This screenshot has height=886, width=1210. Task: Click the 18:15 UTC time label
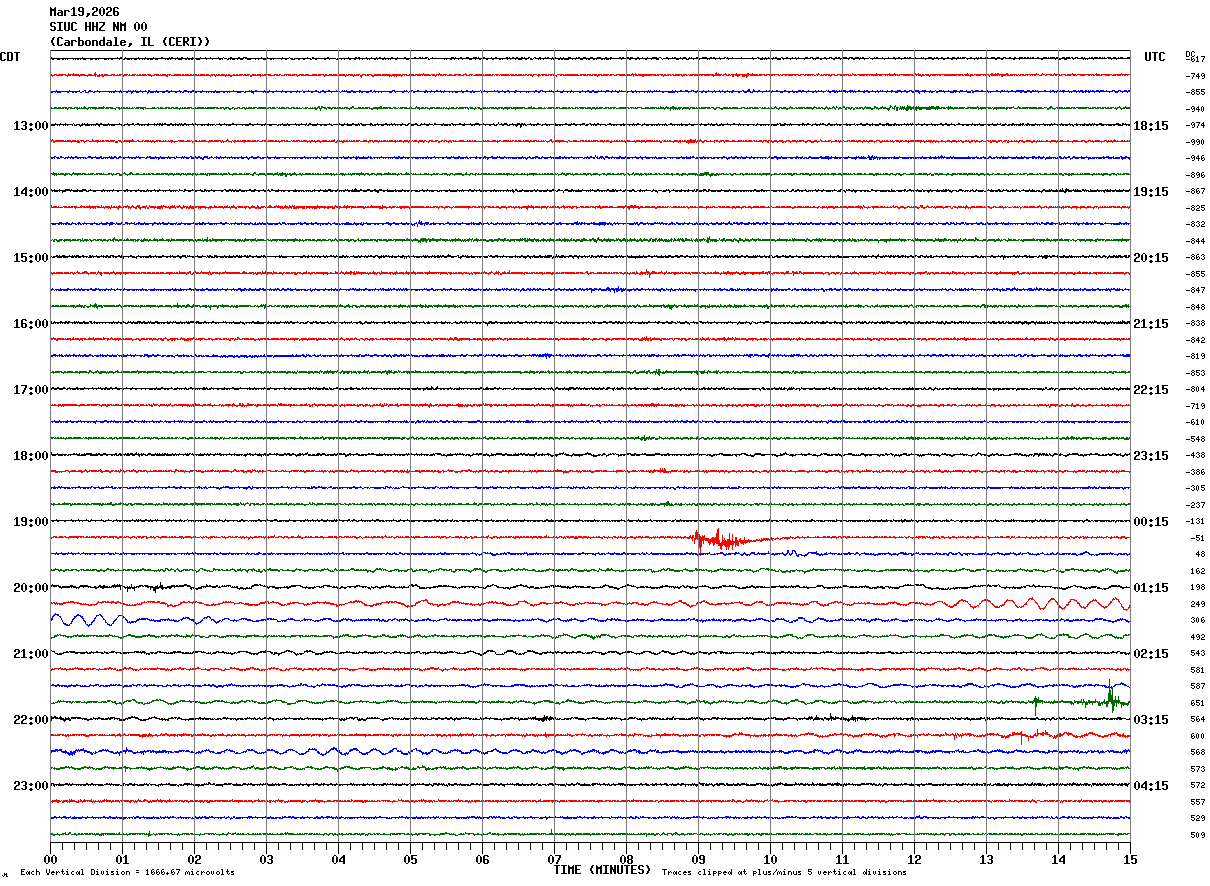(x=1150, y=126)
